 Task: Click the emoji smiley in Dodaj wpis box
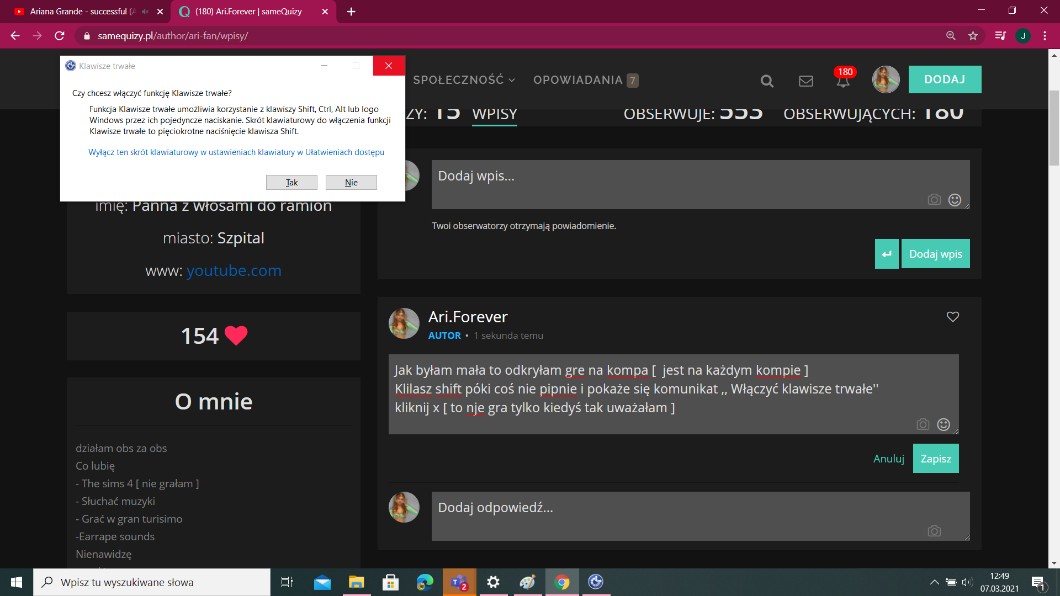click(955, 200)
